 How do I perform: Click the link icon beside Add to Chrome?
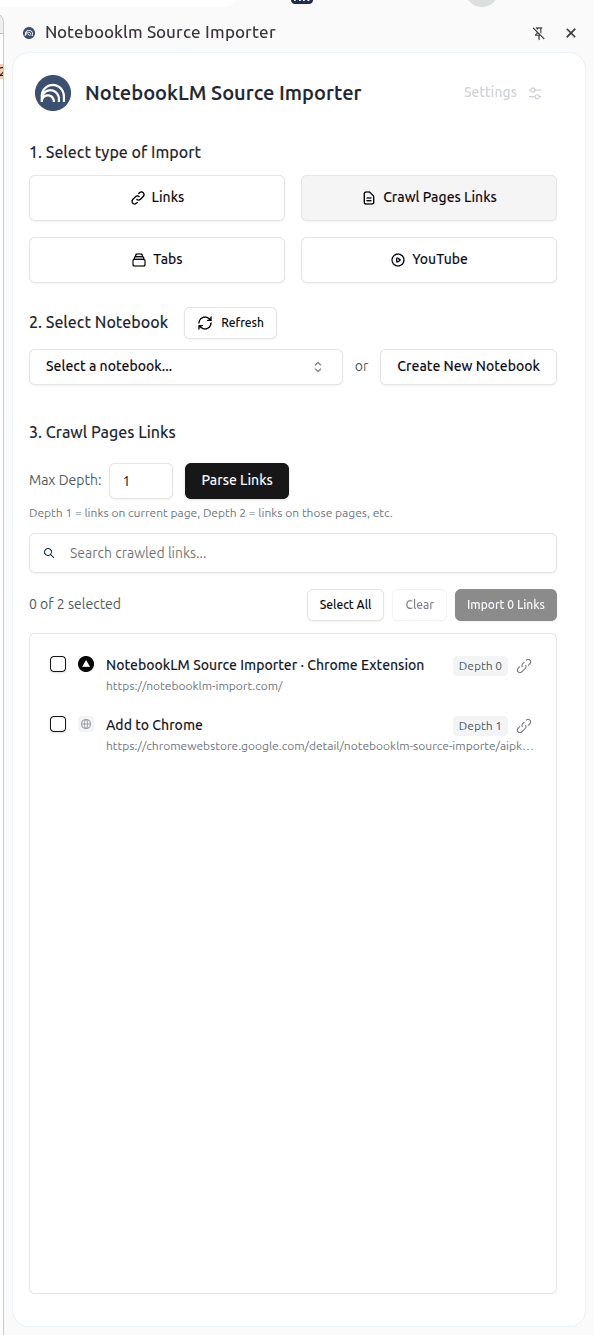523,725
